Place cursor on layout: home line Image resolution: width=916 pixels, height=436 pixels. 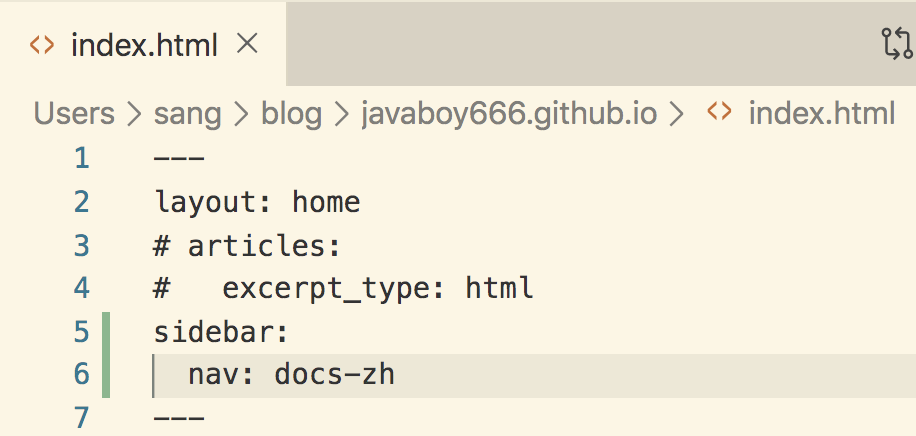point(257,203)
